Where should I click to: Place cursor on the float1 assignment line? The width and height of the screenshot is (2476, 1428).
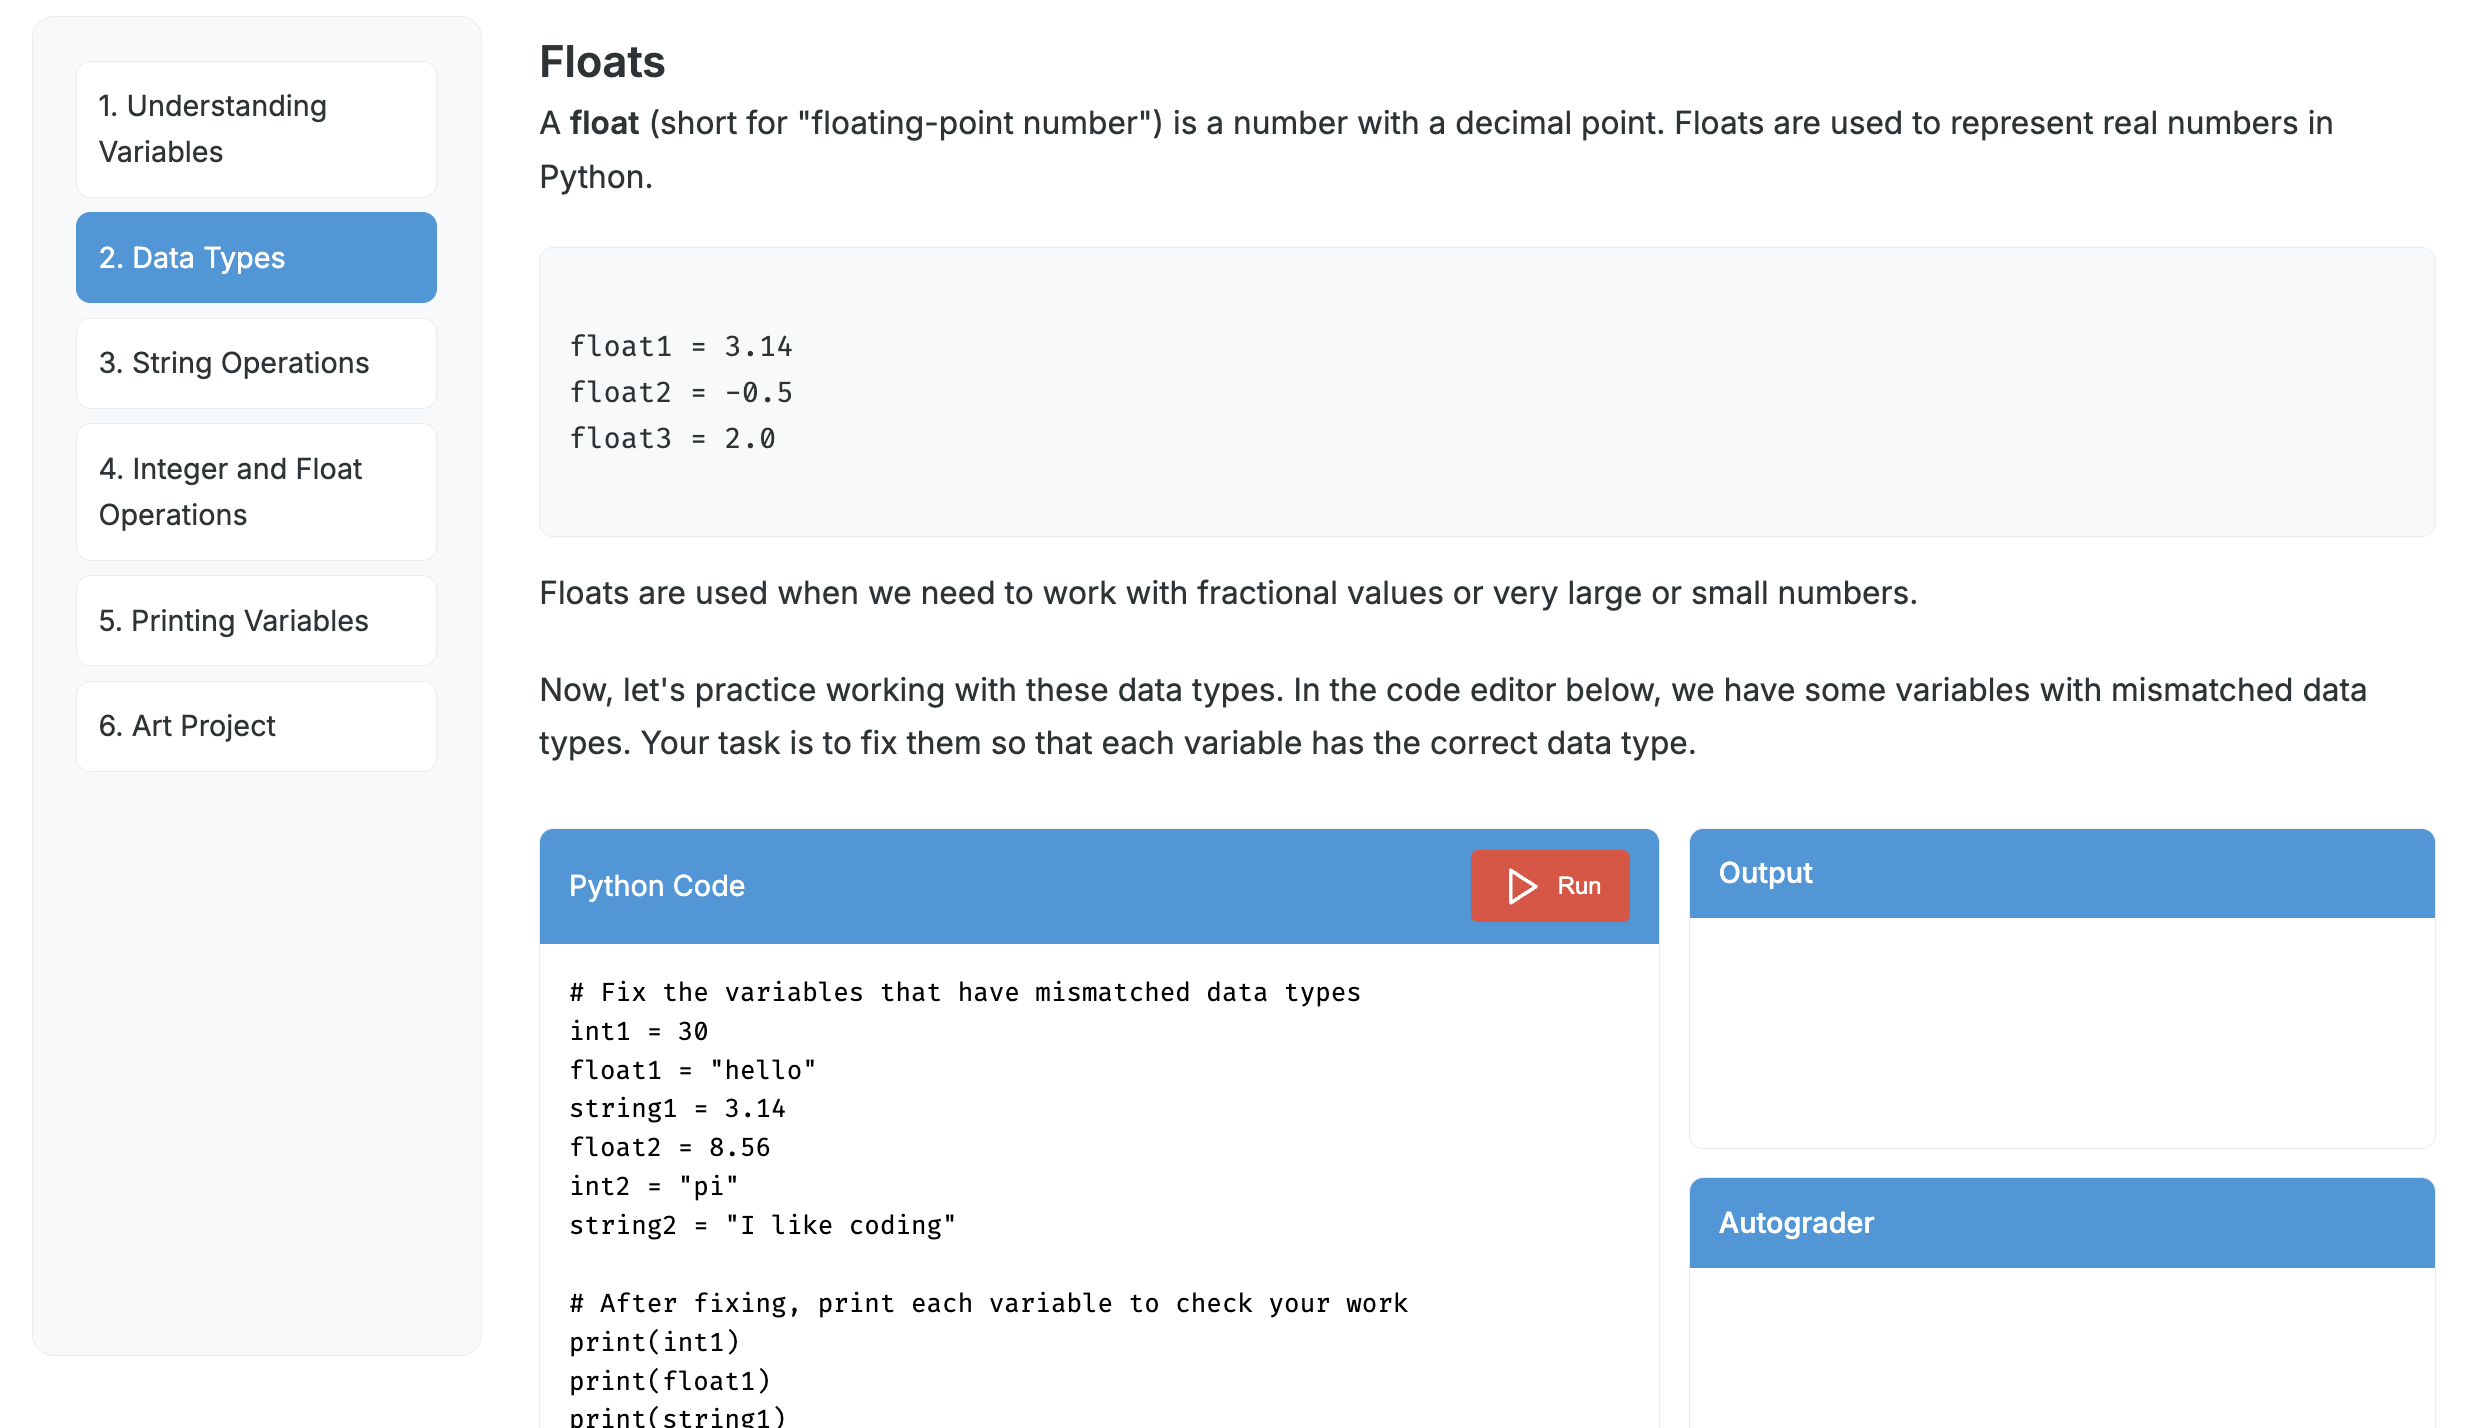point(692,1069)
